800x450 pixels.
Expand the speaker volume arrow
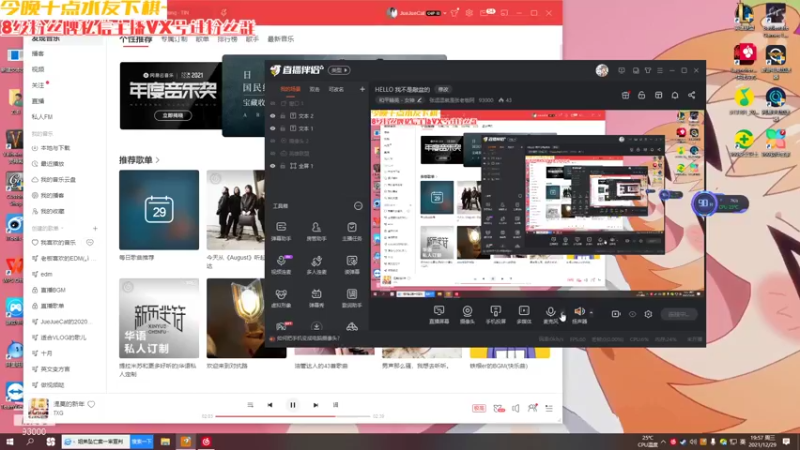coord(591,312)
